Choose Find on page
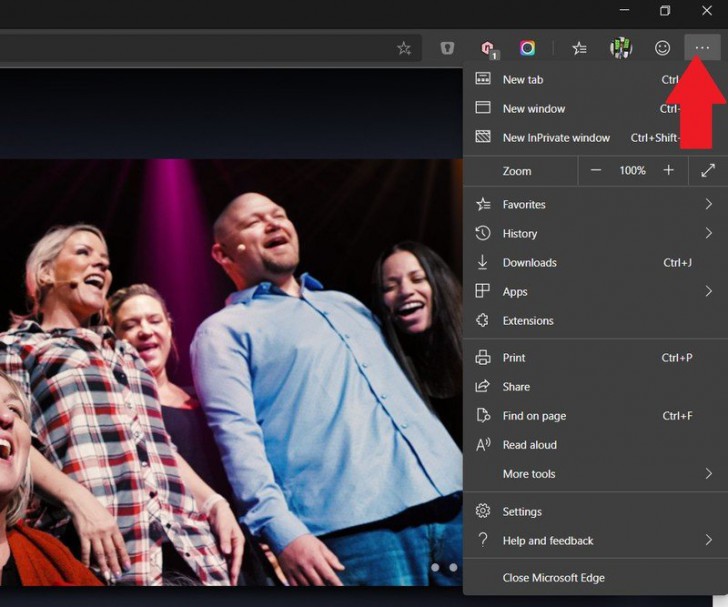 (x=595, y=416)
